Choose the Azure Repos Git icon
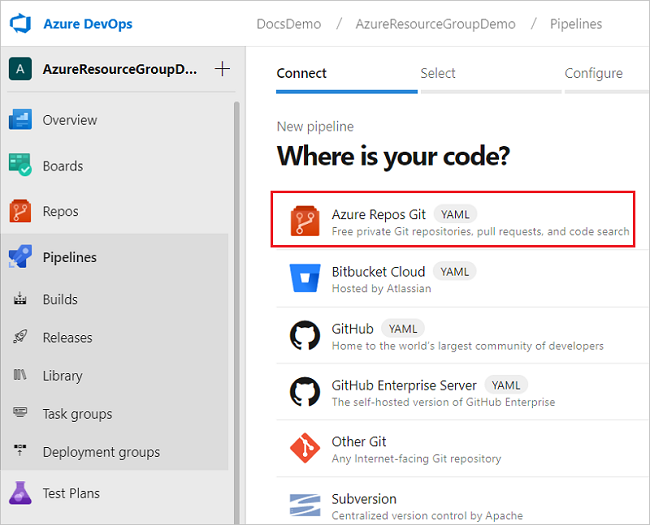The image size is (650, 525). click(304, 221)
